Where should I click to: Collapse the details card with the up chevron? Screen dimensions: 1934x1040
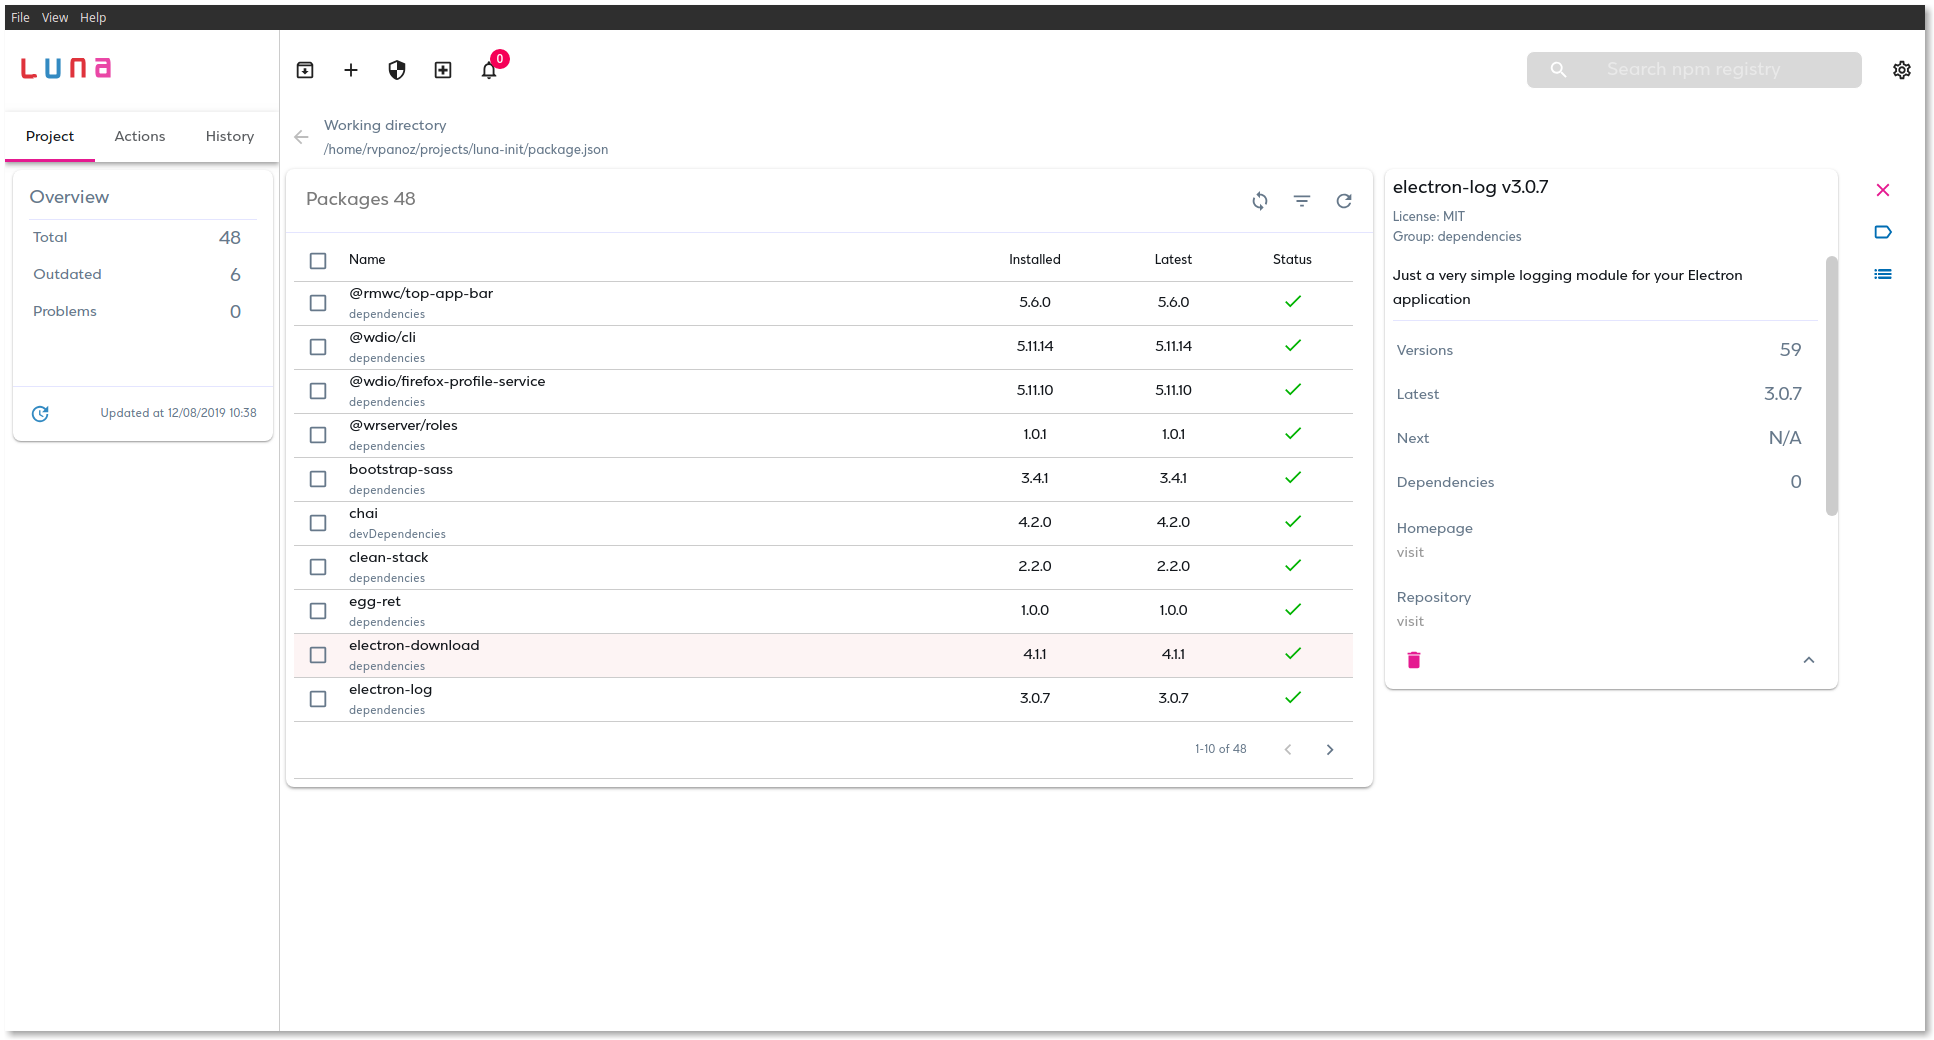click(1809, 660)
